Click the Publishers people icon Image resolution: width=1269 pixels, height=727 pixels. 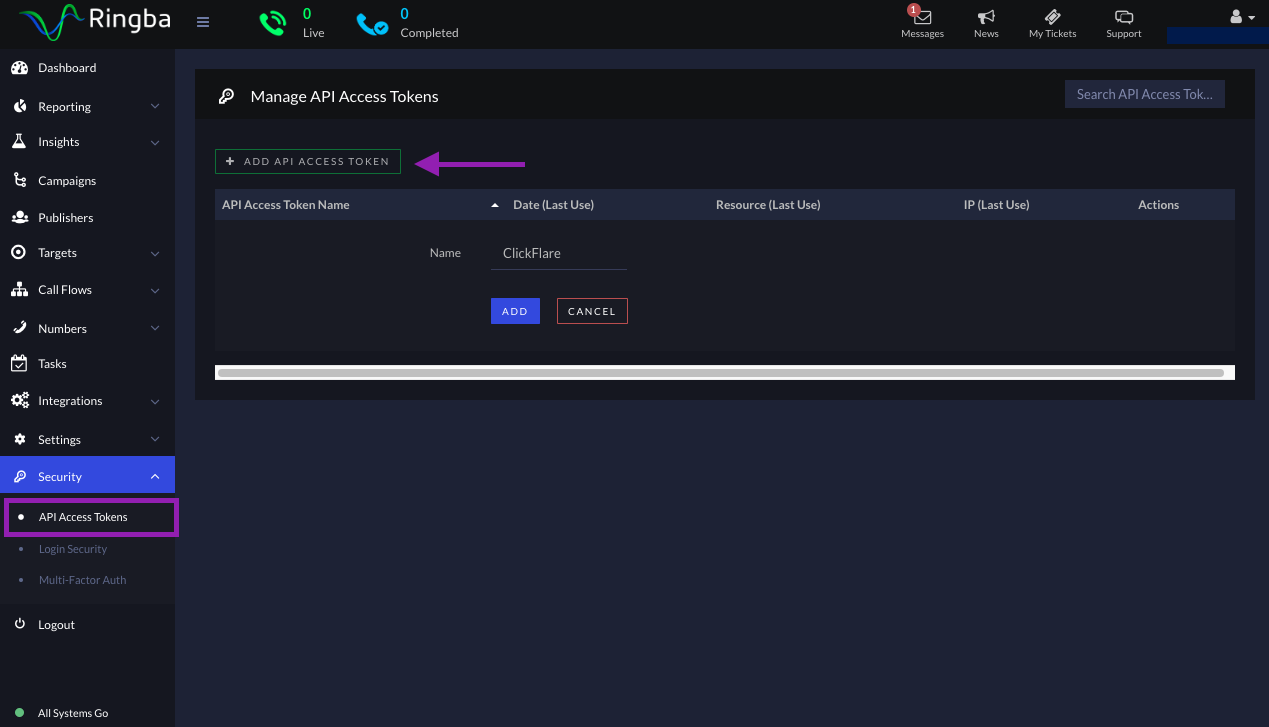click(x=19, y=217)
